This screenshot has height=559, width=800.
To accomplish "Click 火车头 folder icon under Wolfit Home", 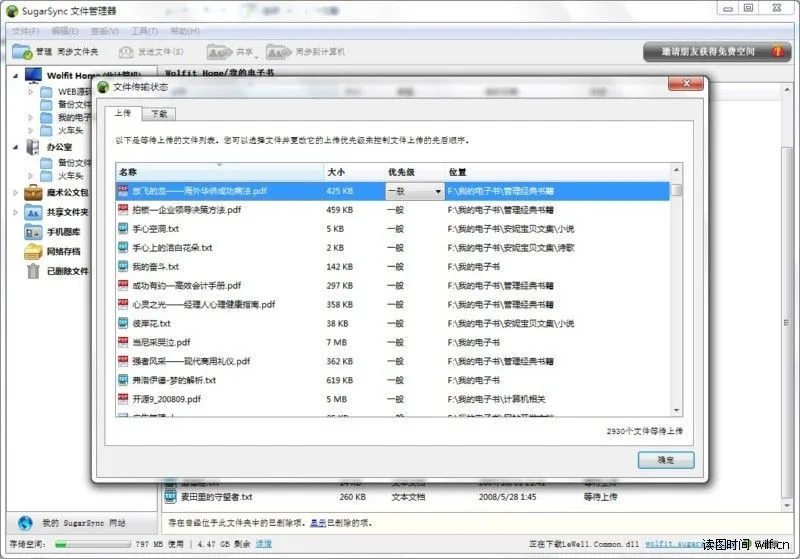I will pyautogui.click(x=46, y=131).
